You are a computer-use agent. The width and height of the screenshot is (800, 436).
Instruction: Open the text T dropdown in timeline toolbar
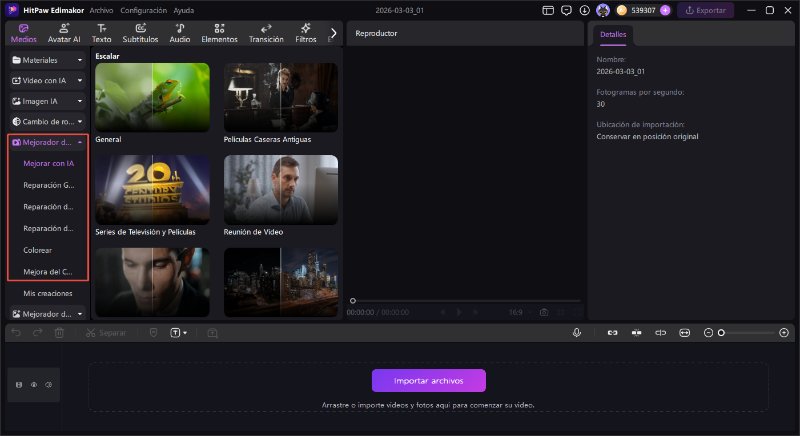pos(178,332)
